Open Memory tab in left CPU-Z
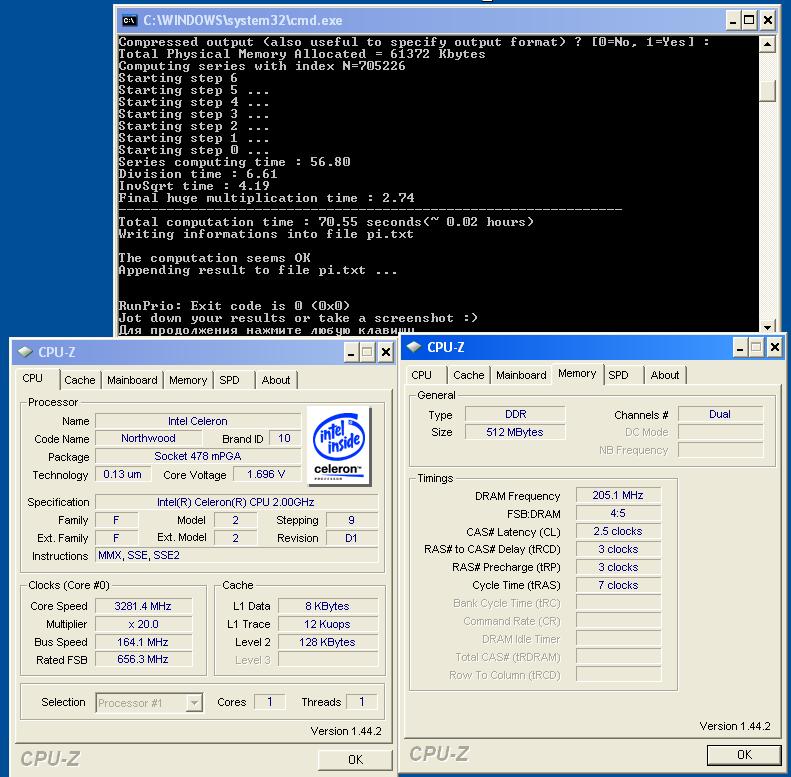This screenshot has height=777, width=791. point(188,380)
